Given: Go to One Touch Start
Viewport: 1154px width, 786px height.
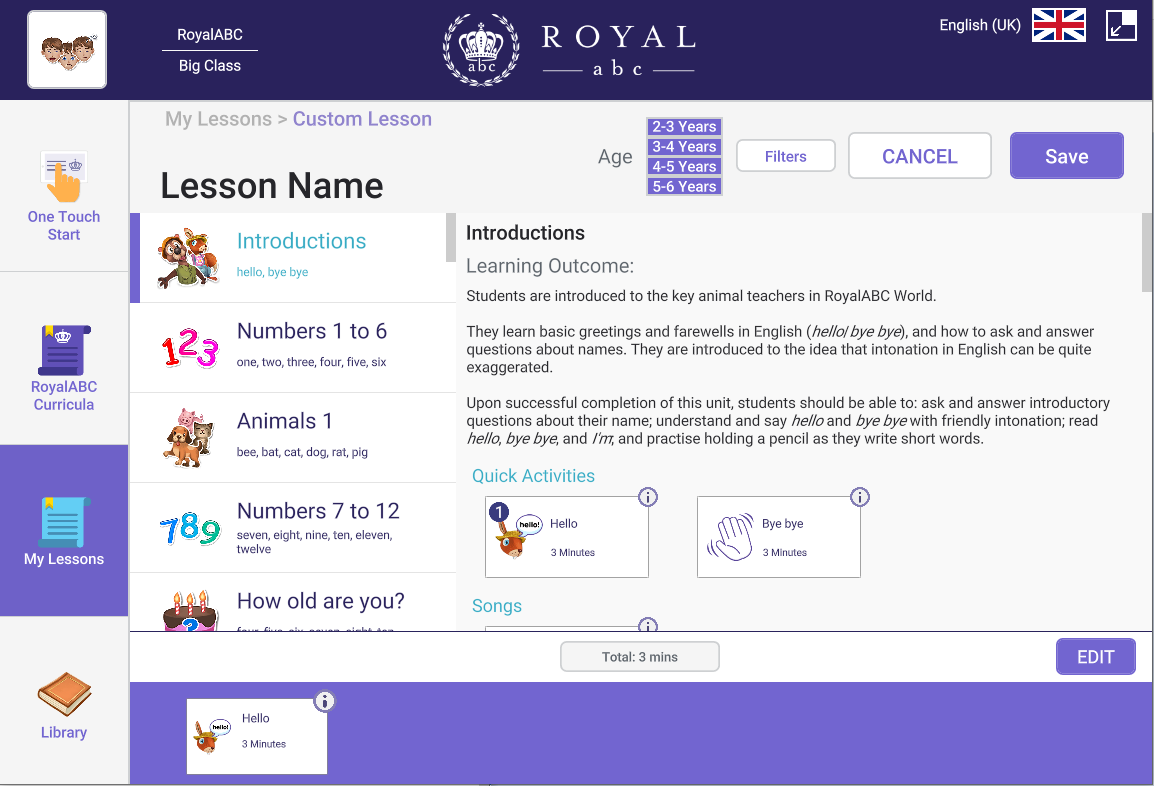Looking at the screenshot, I should (64, 186).
